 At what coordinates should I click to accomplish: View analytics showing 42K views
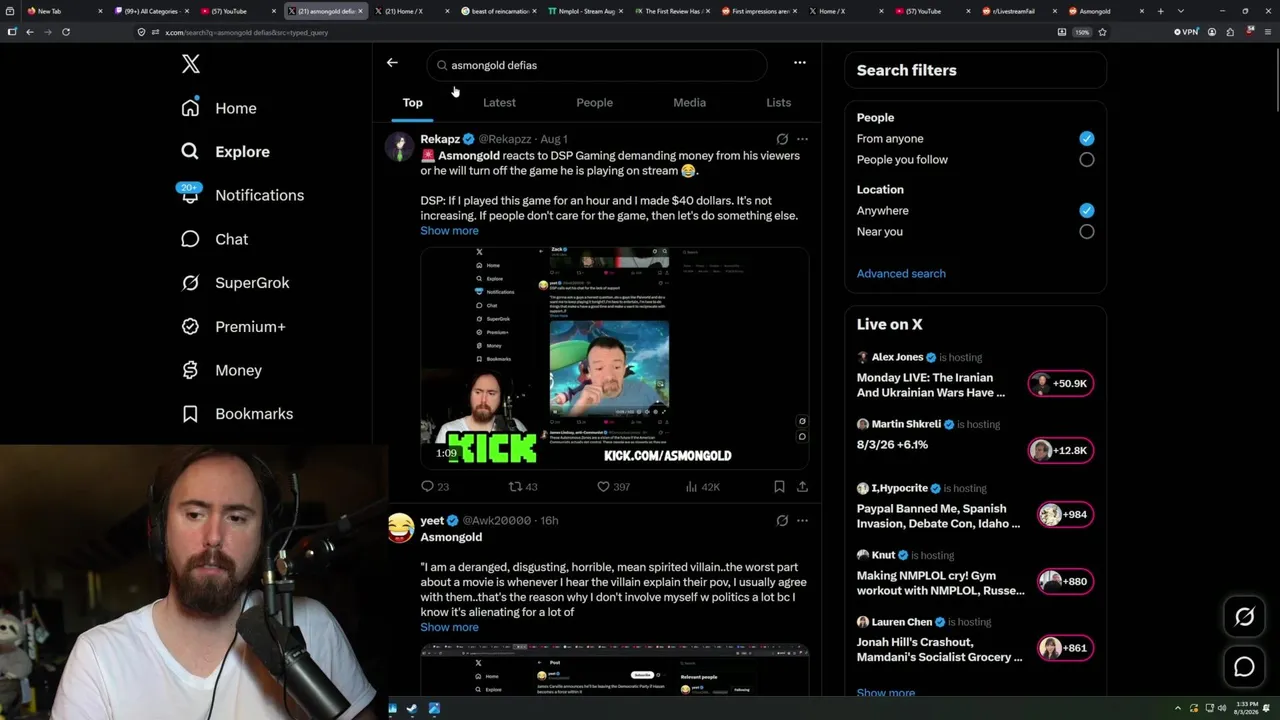click(702, 487)
